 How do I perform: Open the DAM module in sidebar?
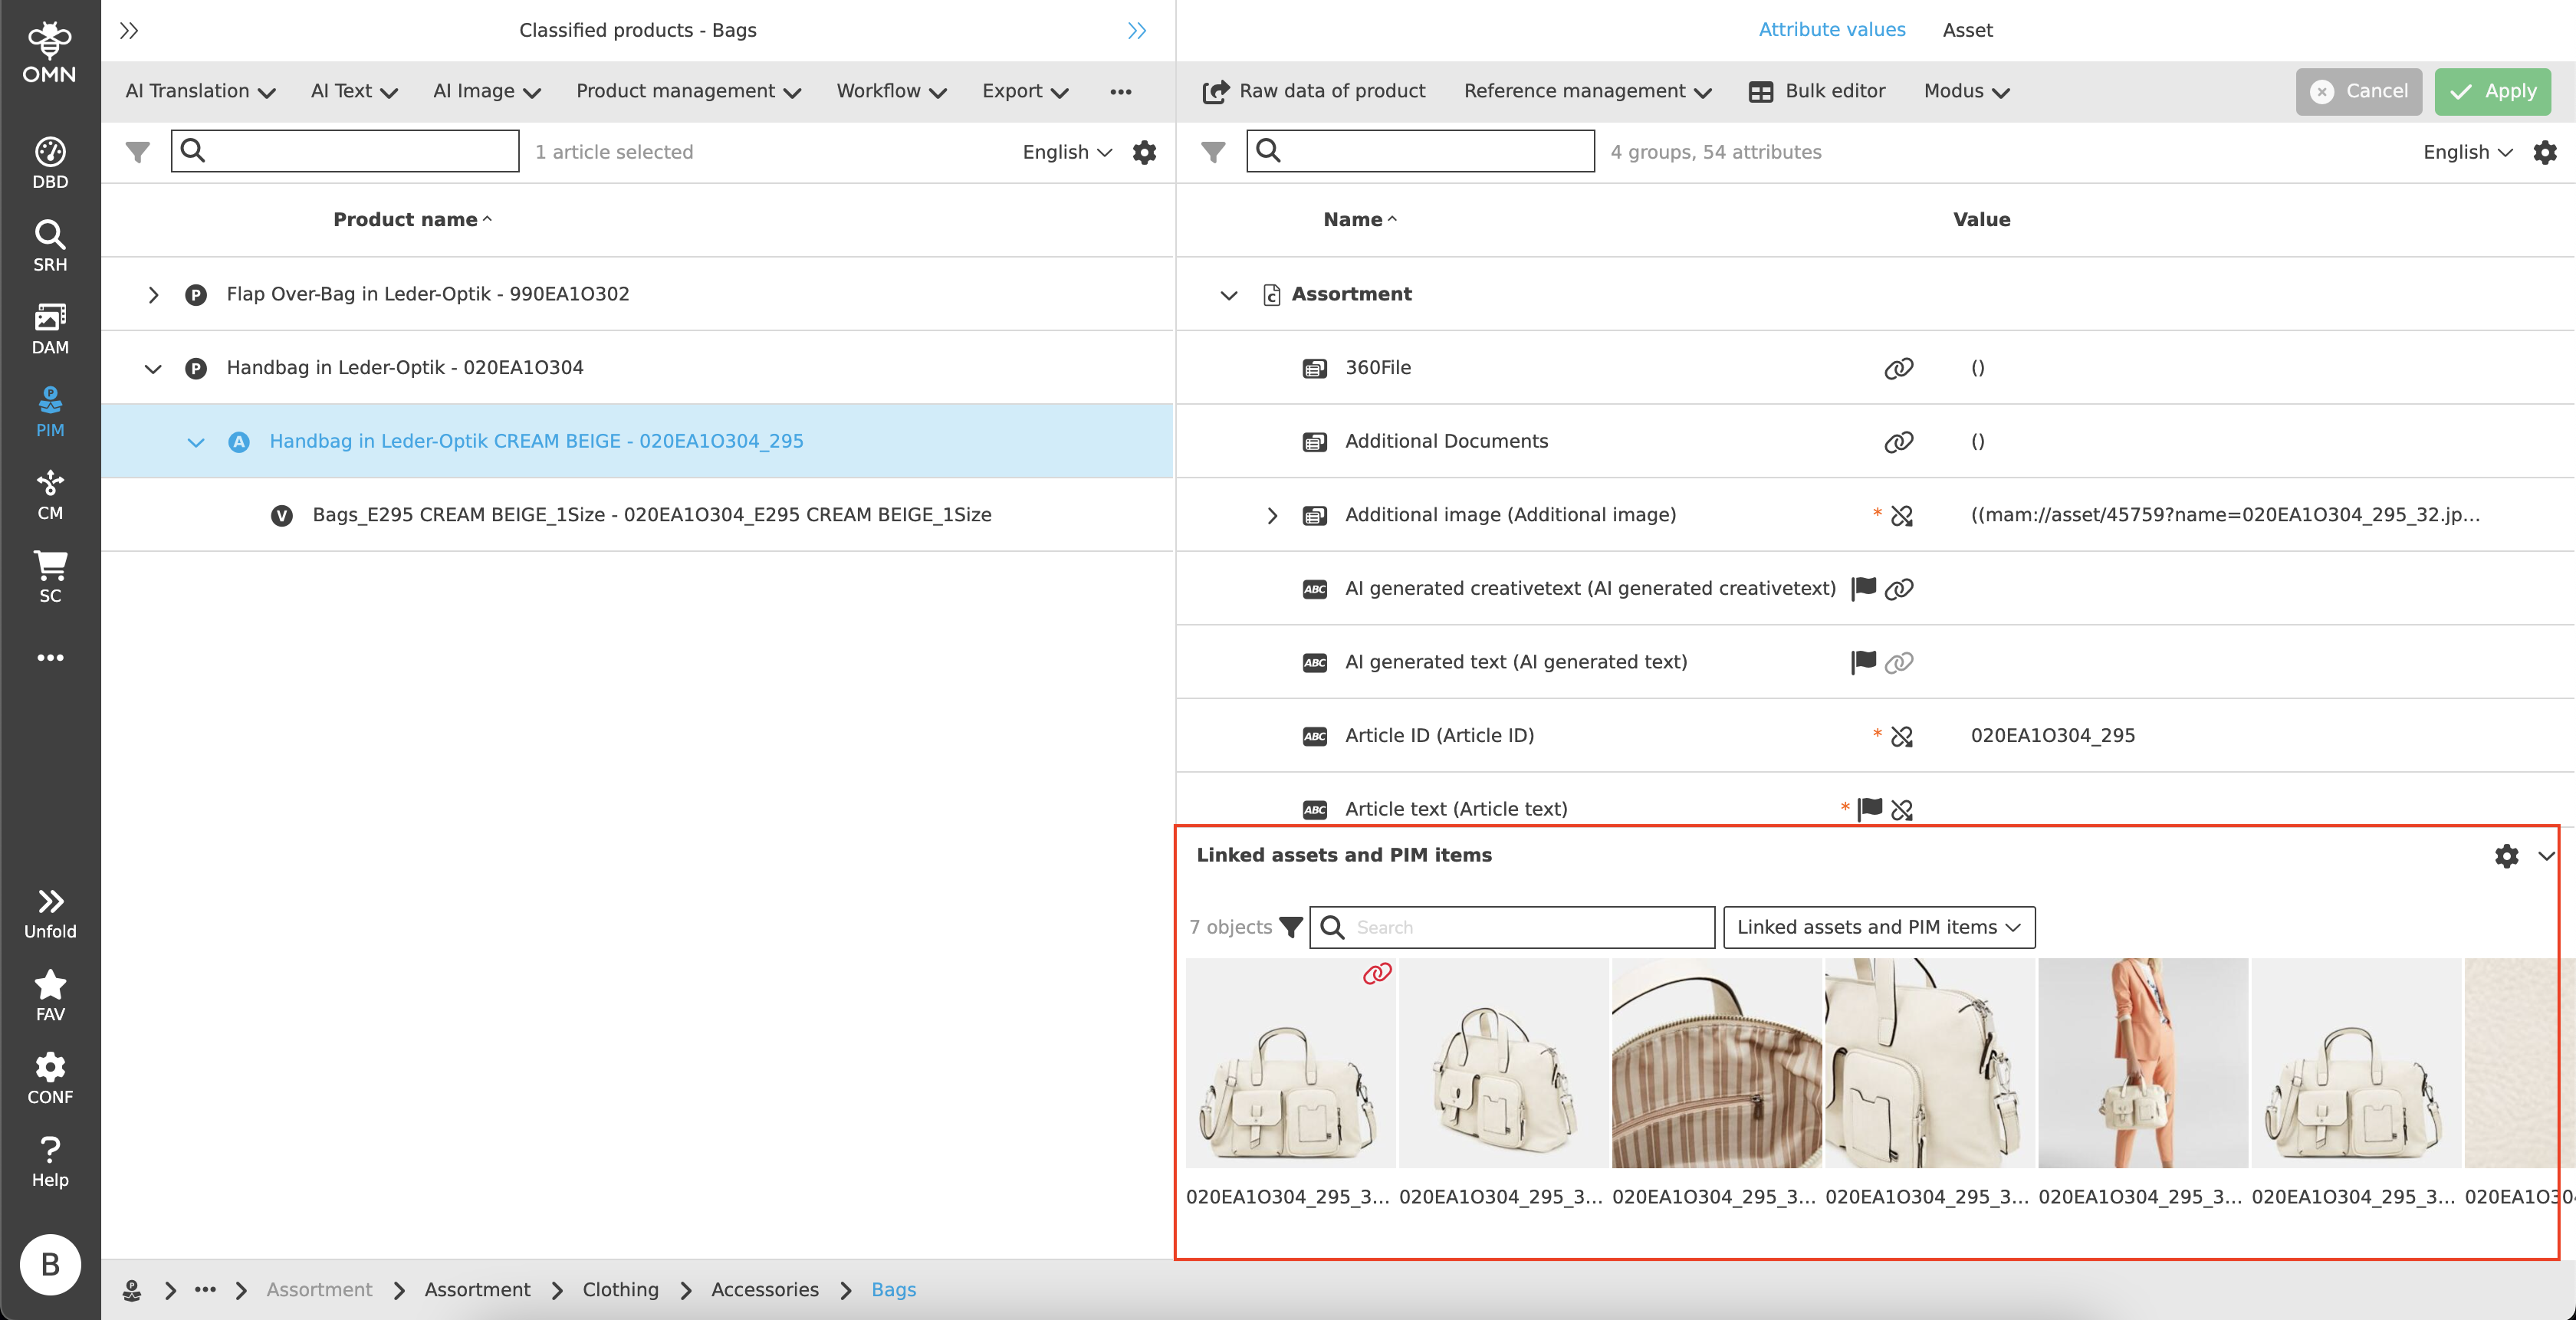50,328
